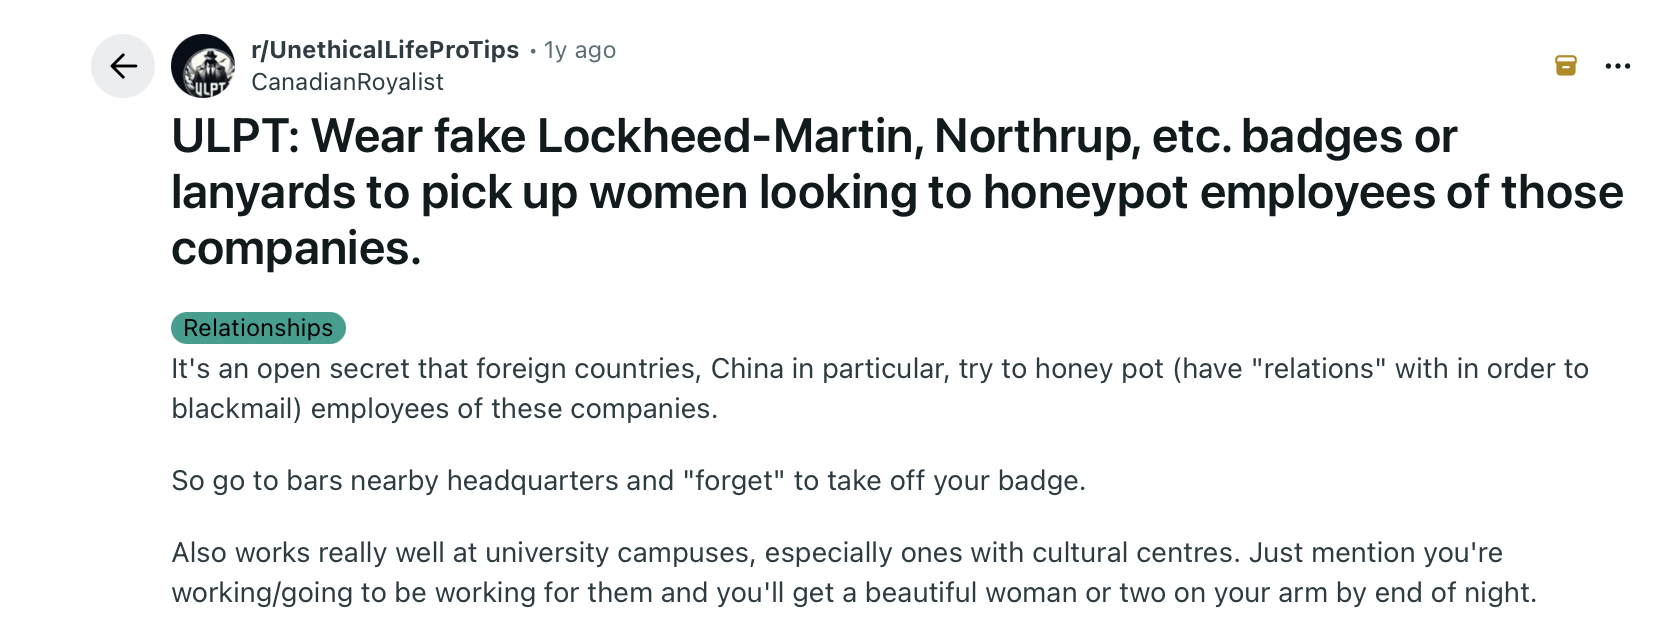The height and width of the screenshot is (628, 1658).
Task: Click the "1y ago" post timestamp
Action: pyautogui.click(x=580, y=50)
